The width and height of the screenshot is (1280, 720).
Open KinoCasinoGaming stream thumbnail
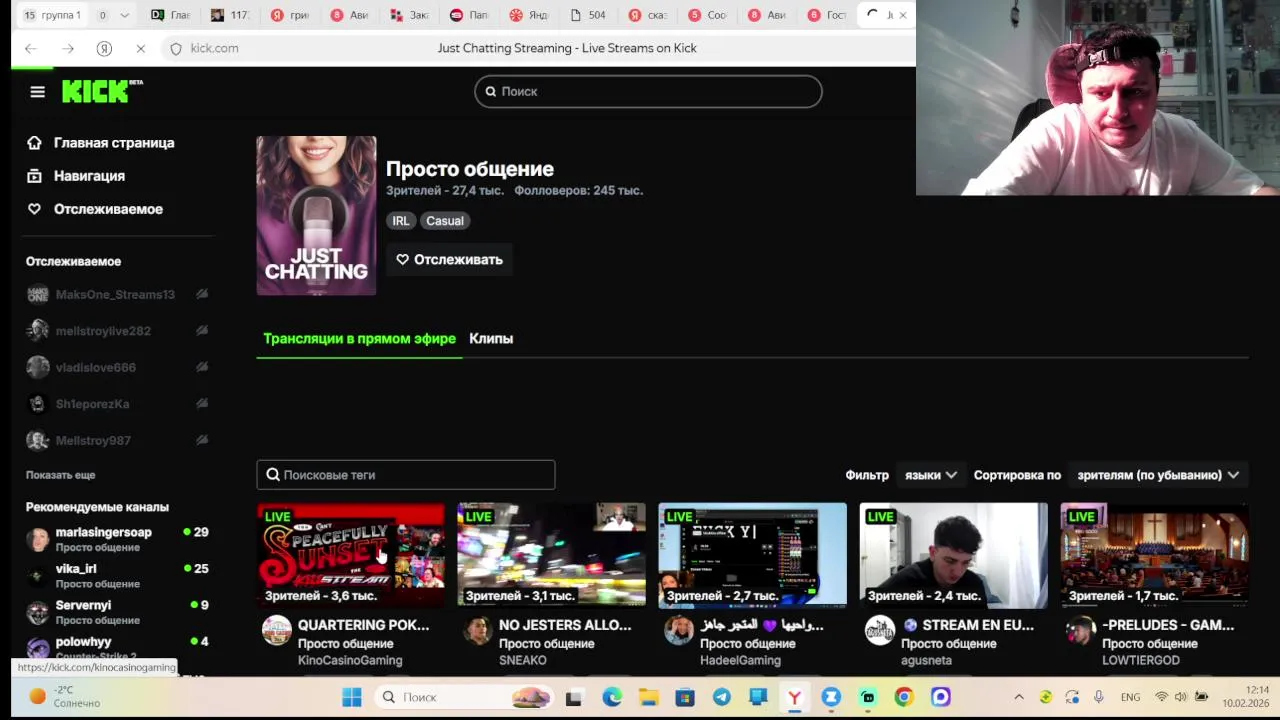pos(351,555)
